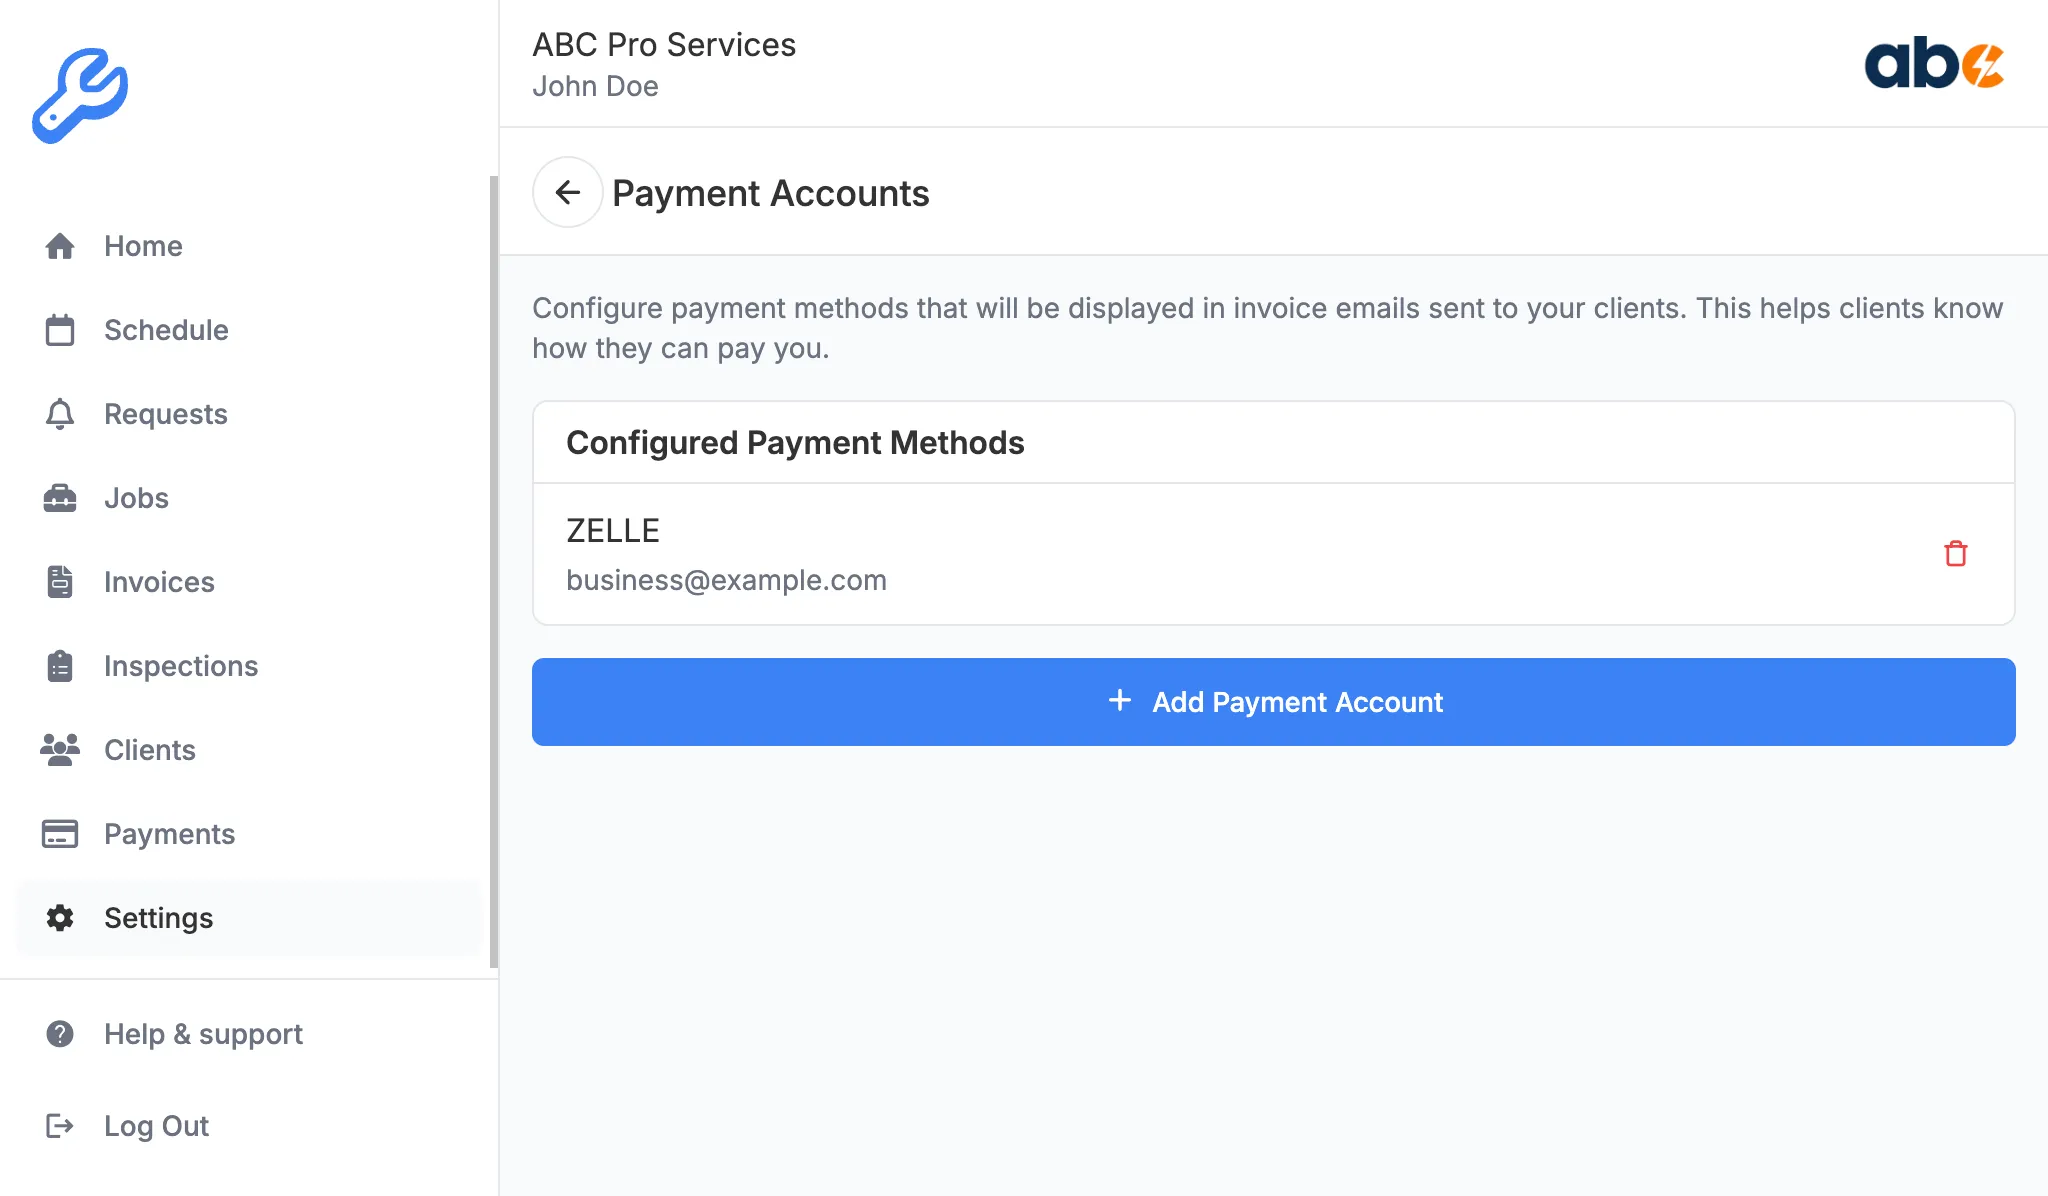Screen dimensions: 2048x1196
Task: Click the Add Payment Account button
Action: [1274, 702]
